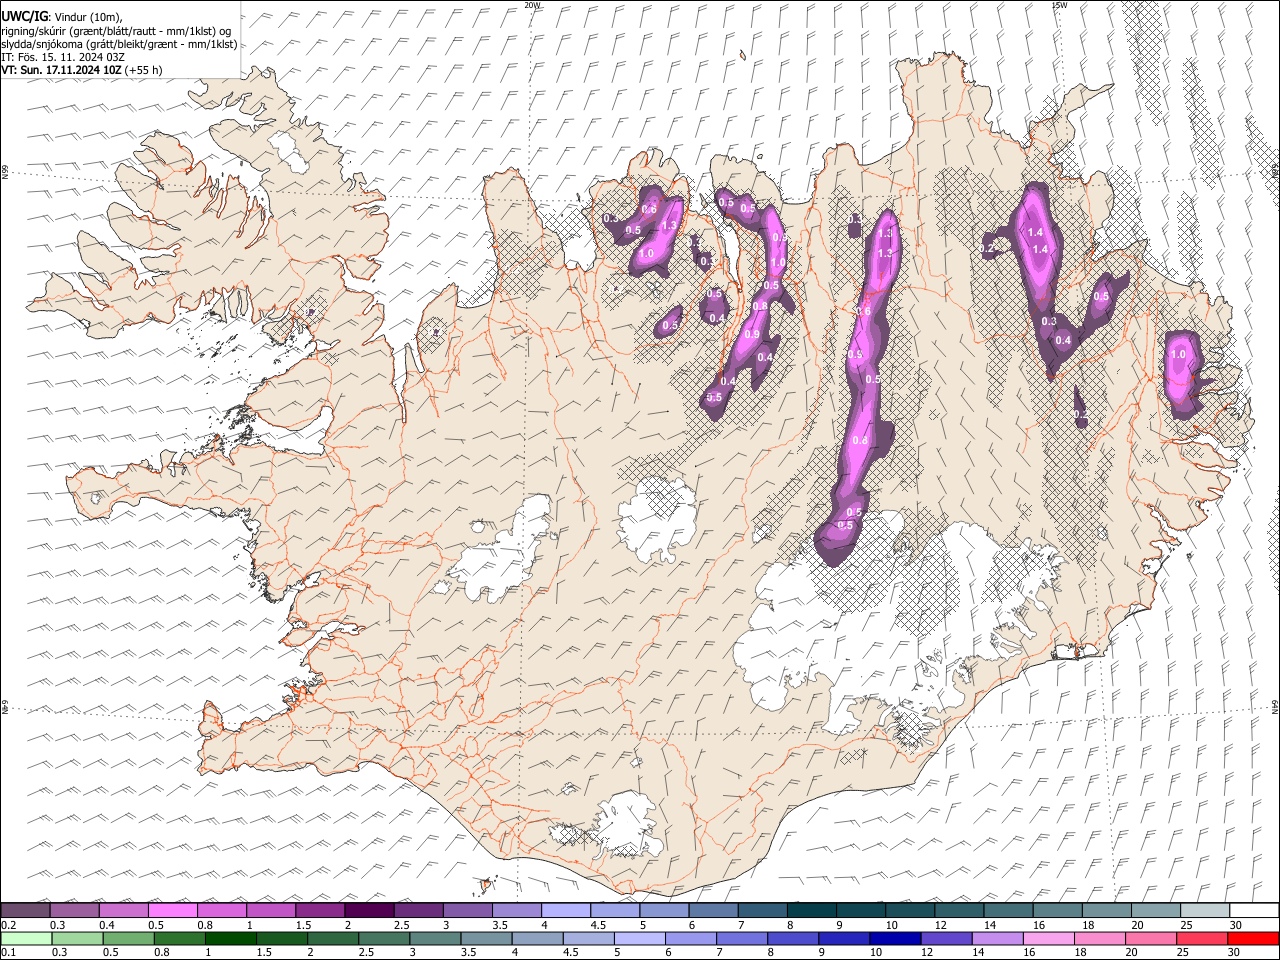This screenshot has width=1280, height=960.
Task: Click the '0.9' snowfall value on the map
Action: click(x=752, y=334)
